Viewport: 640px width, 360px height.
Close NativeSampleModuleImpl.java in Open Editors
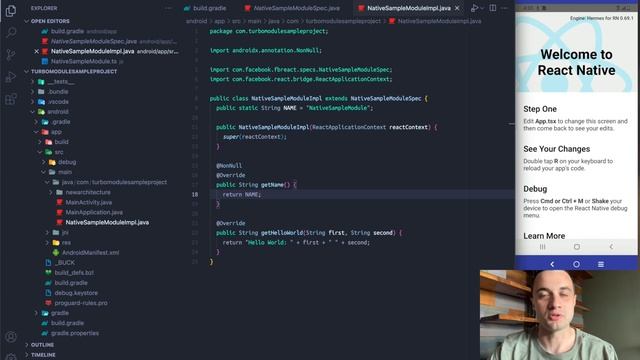point(36,51)
